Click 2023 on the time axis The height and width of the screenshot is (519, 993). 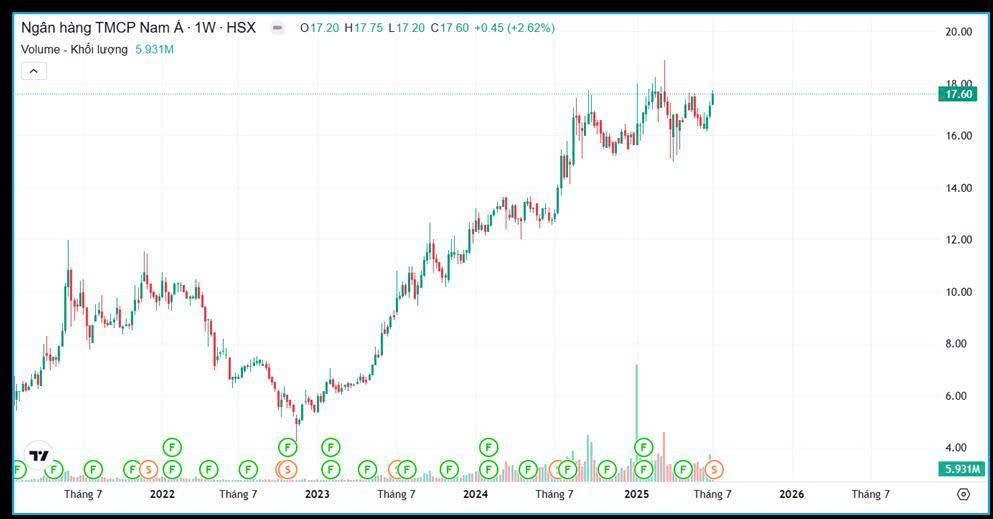[x=317, y=494]
